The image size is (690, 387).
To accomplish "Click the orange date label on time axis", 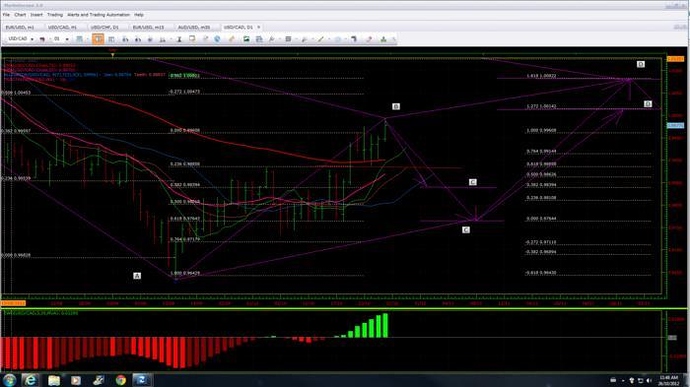I will (13, 303).
